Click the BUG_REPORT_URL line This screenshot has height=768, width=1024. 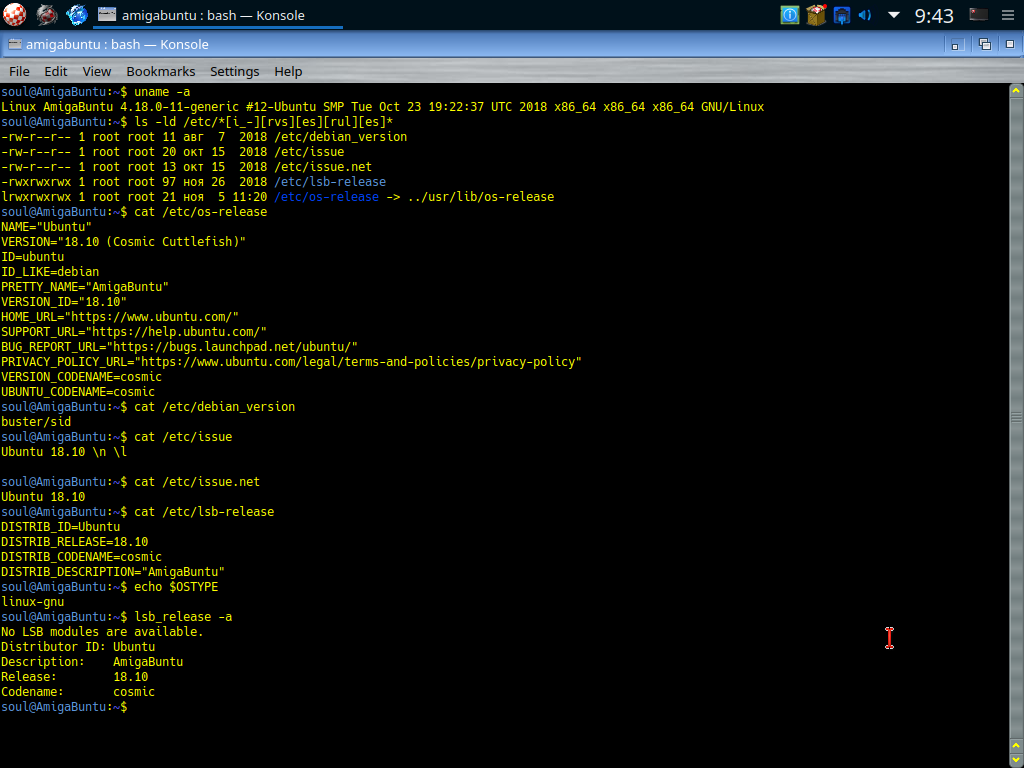(x=180, y=347)
